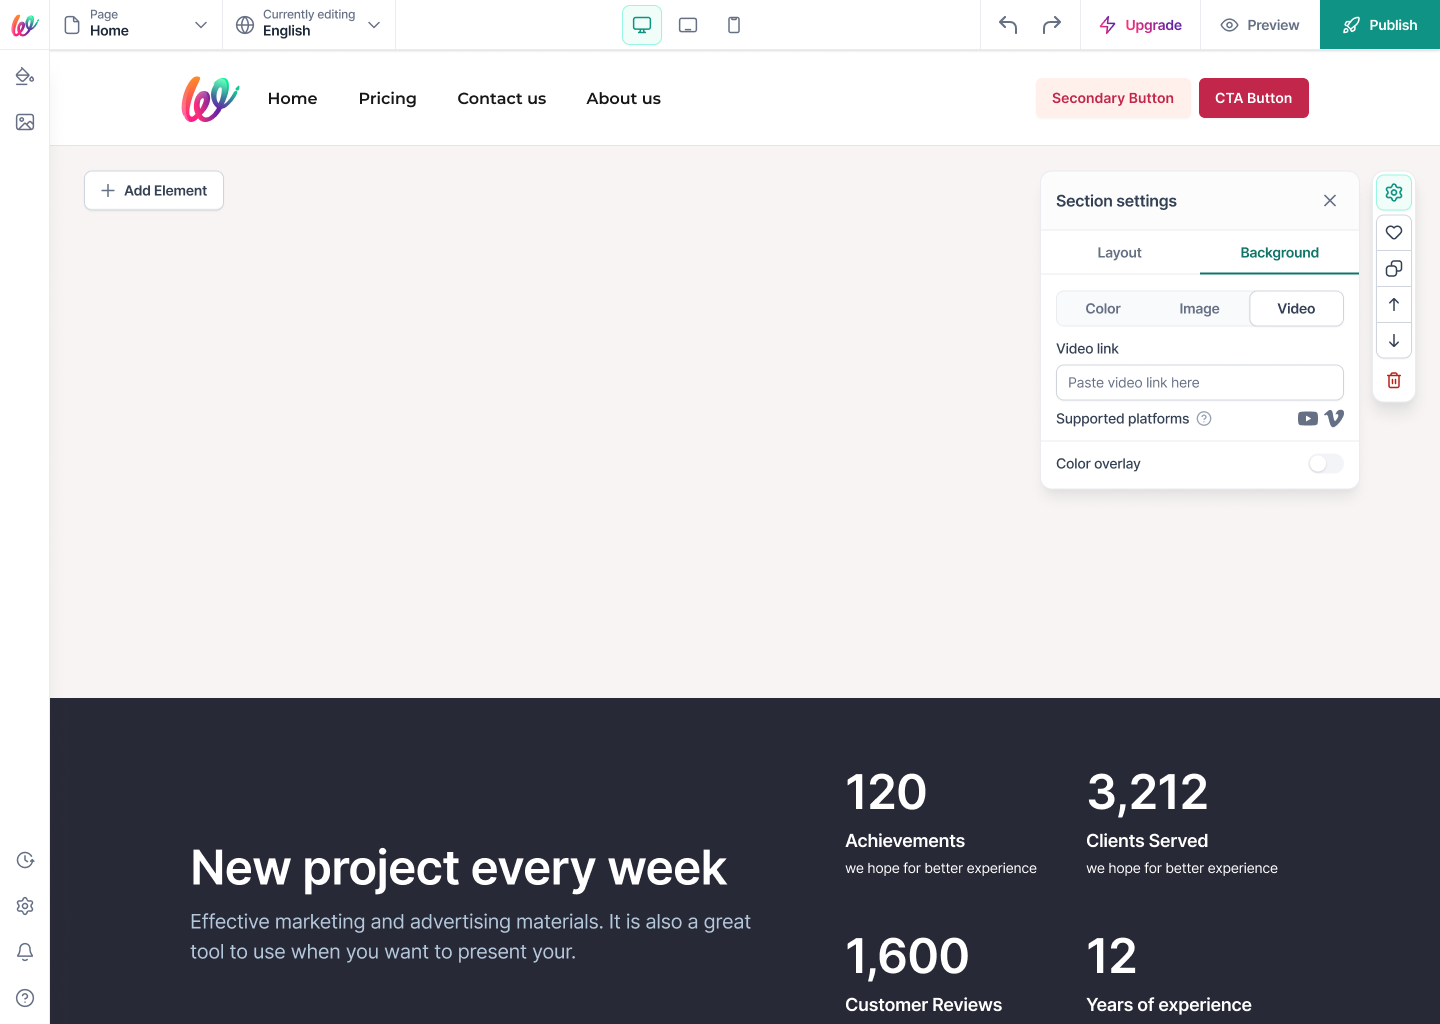
Task: Open the Page Home dropdown
Action: click(136, 25)
